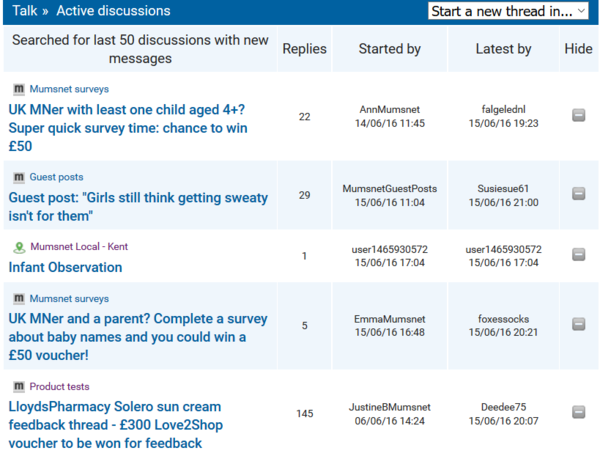The image size is (600, 456).
Task: Open the Guest posts topic
Action: 56,177
